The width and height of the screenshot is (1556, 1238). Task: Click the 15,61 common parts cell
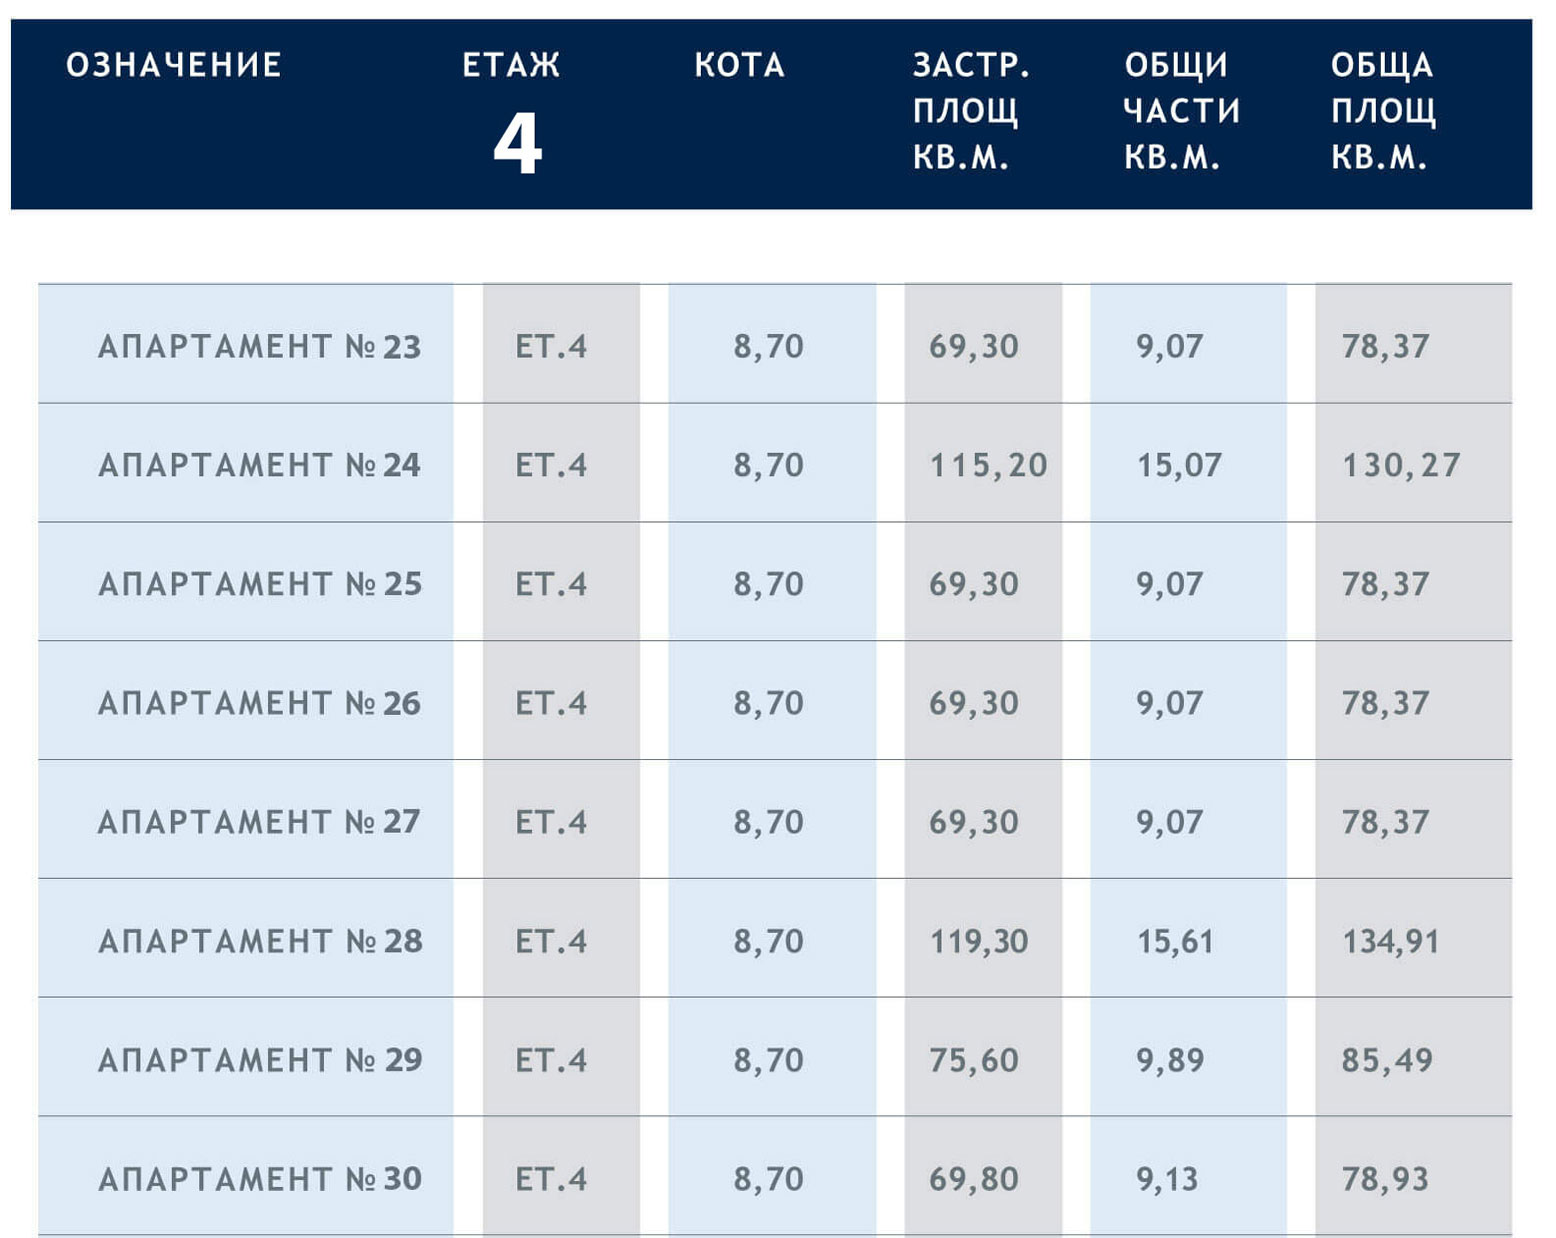click(1175, 941)
